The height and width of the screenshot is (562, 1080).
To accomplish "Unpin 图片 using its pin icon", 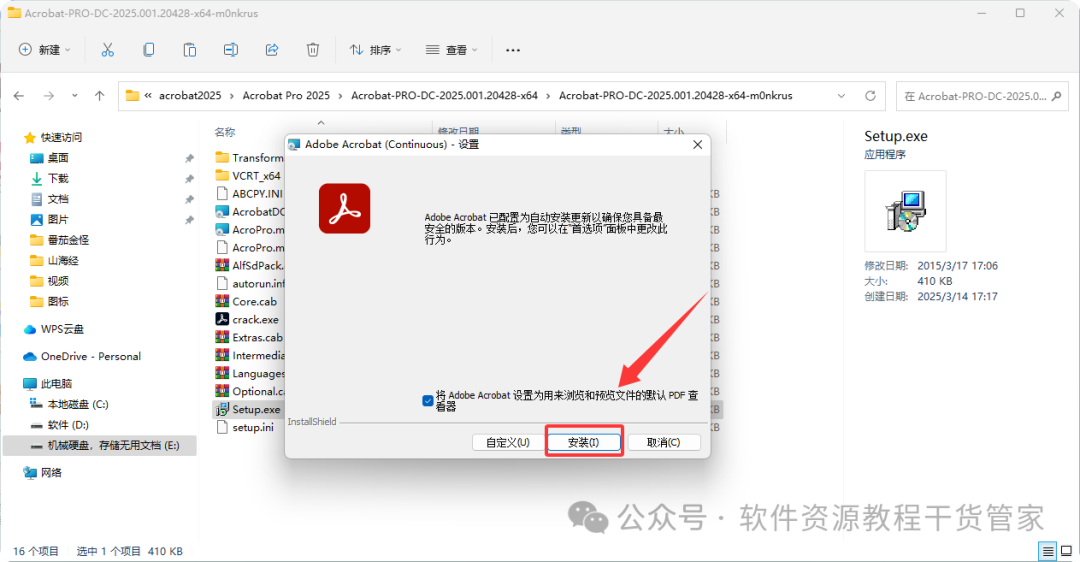I will (x=189, y=220).
